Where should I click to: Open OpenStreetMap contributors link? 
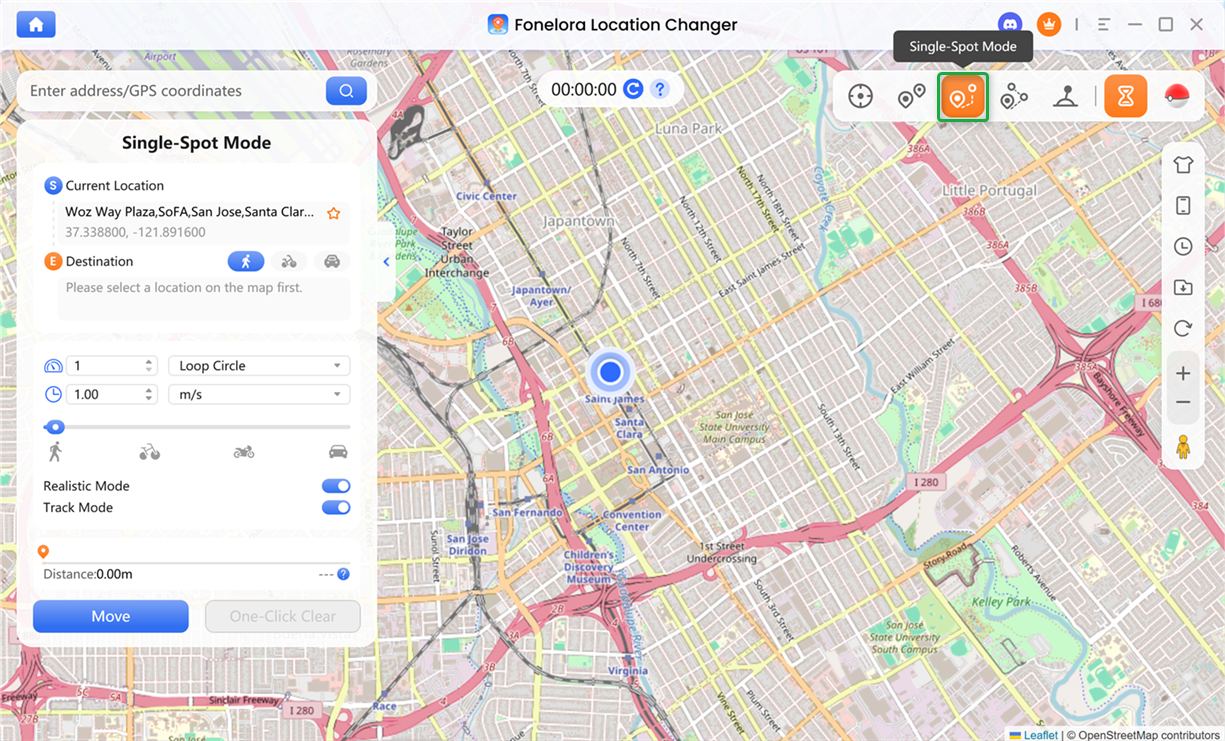pos(1148,735)
